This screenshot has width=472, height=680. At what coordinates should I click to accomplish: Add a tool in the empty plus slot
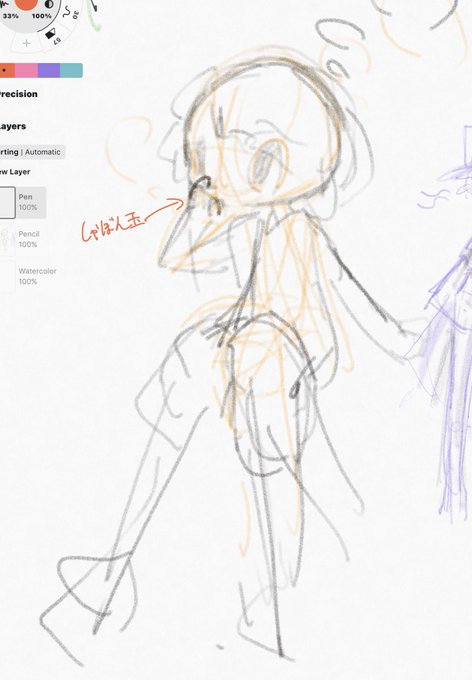26,43
